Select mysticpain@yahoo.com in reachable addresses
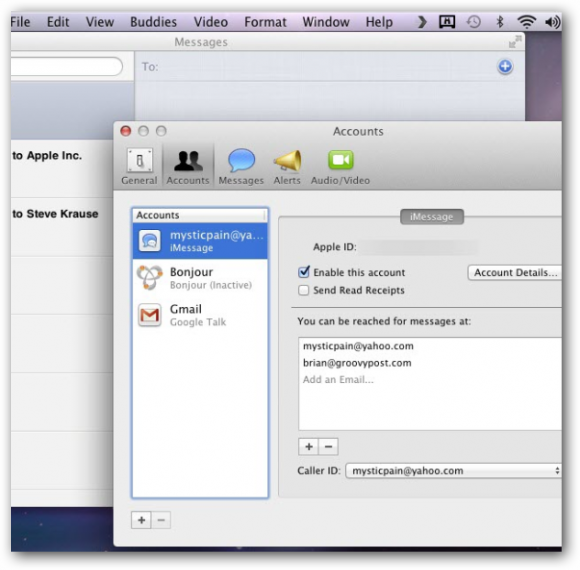 358,346
